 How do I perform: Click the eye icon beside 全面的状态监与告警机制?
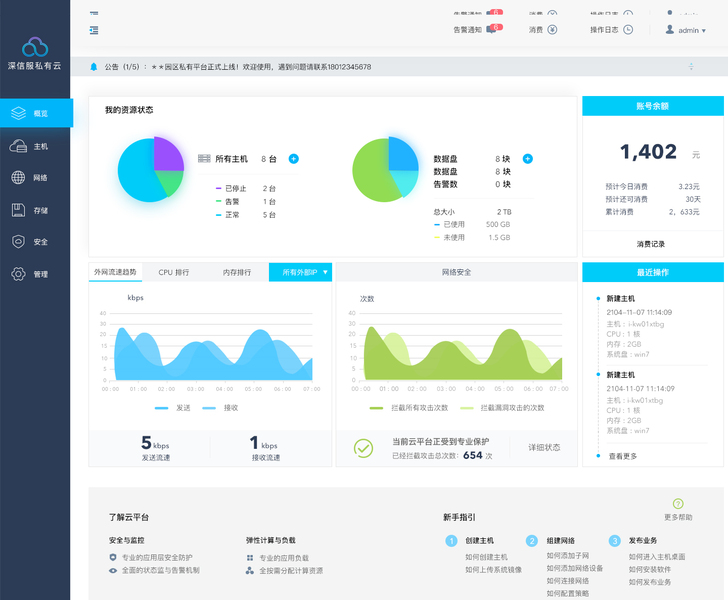[x=112, y=570]
